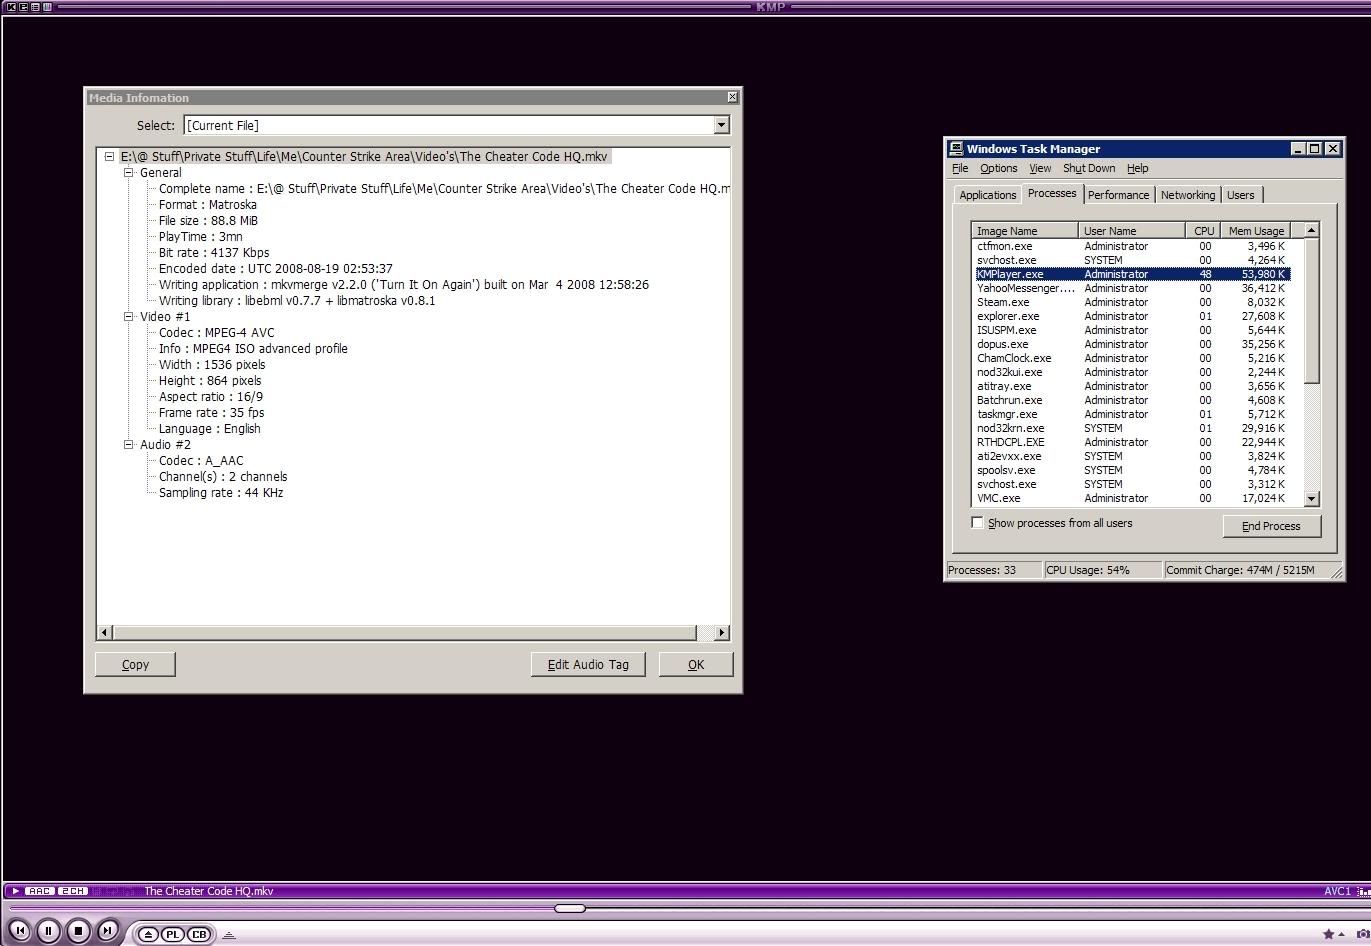This screenshot has height=946, width=1371.
Task: Skip to the next track
Action: click(x=107, y=931)
